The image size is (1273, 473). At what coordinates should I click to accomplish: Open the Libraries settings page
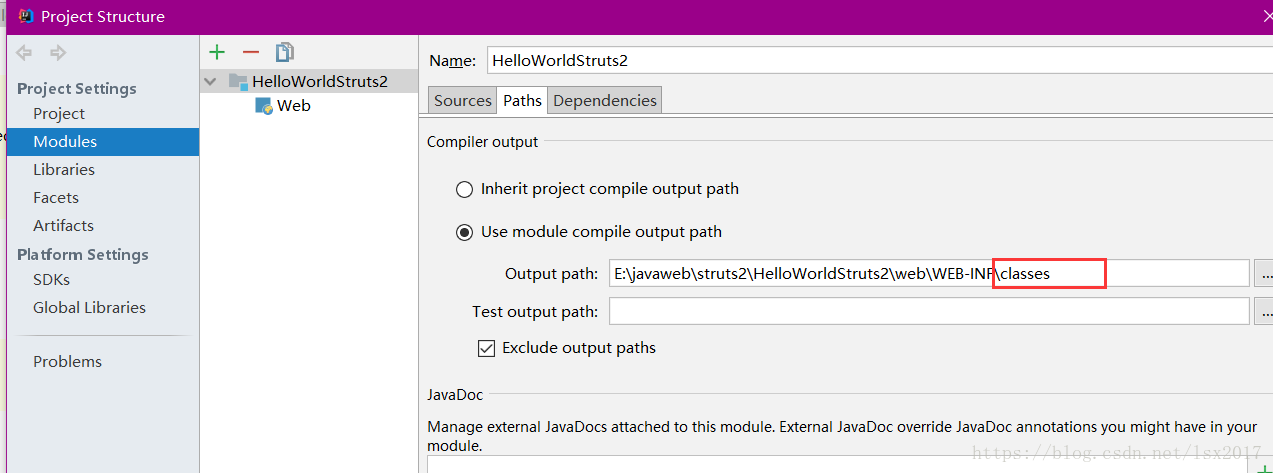coord(64,170)
